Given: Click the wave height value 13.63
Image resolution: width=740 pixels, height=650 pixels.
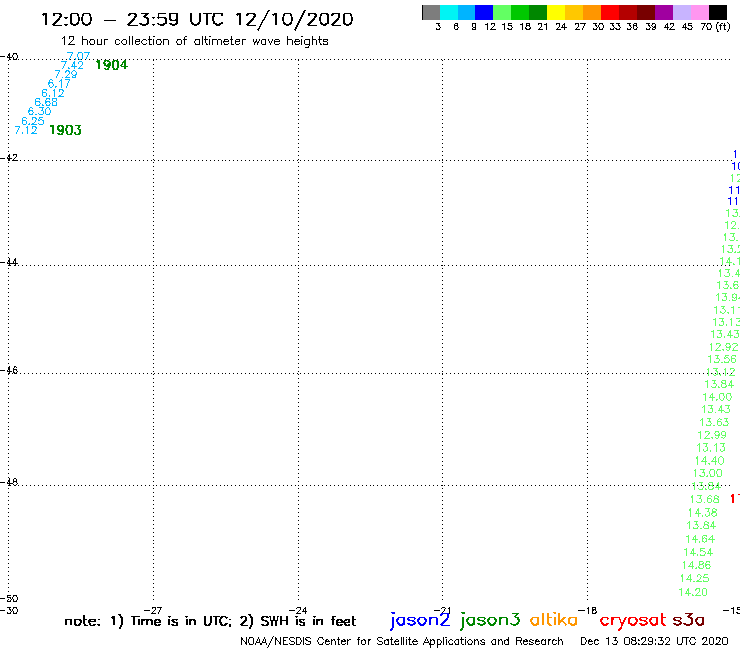Looking at the screenshot, I should click(x=714, y=422).
